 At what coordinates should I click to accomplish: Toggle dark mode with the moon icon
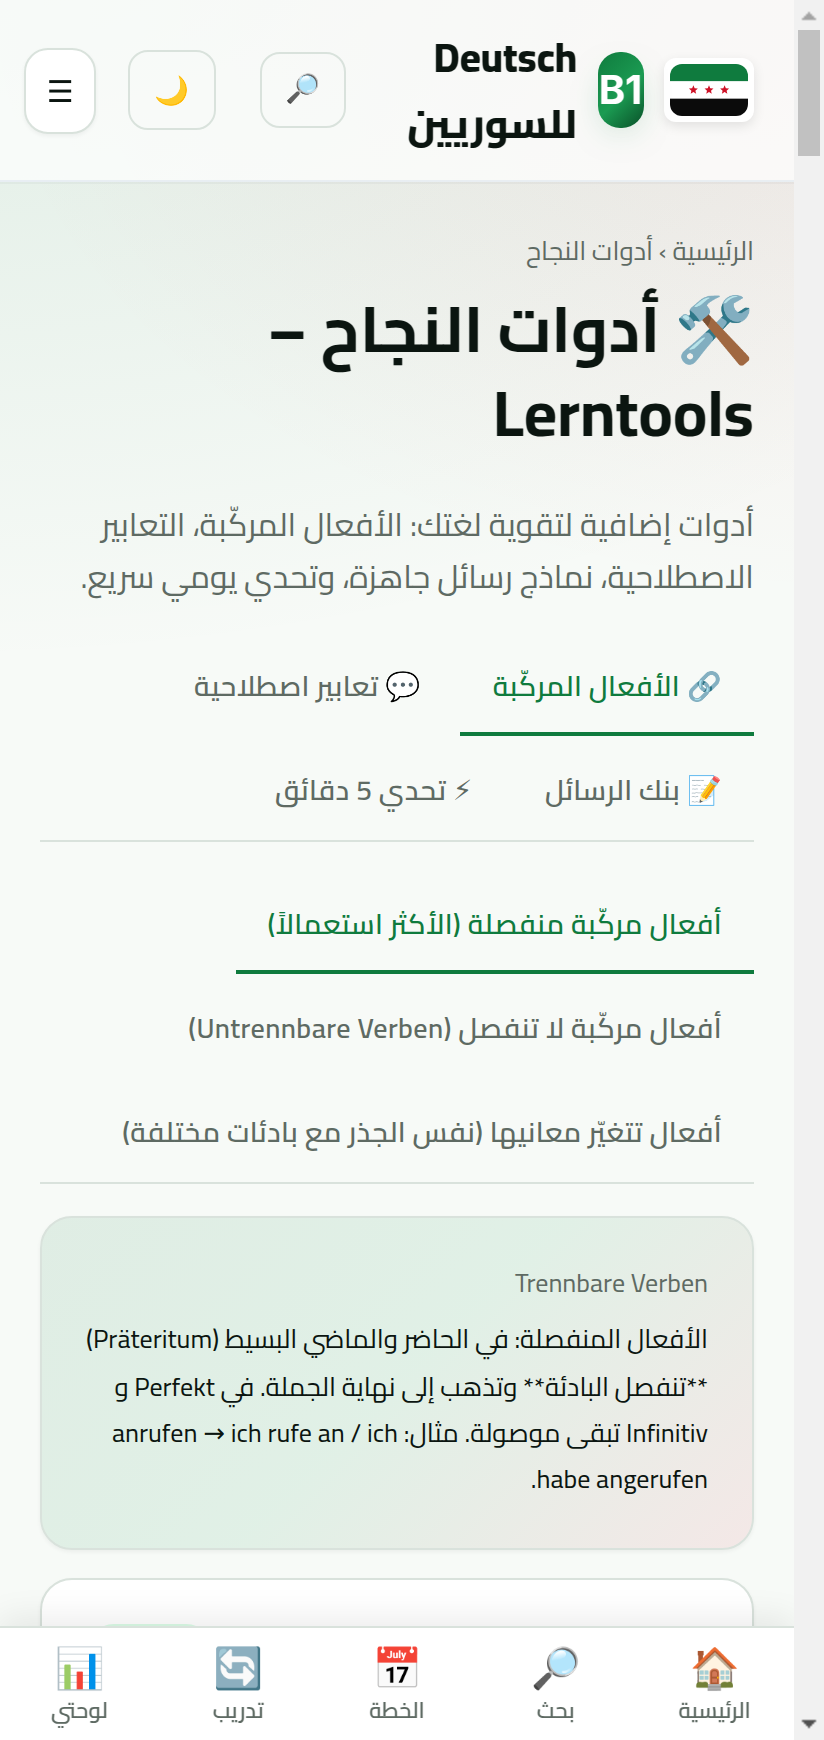[x=171, y=90]
